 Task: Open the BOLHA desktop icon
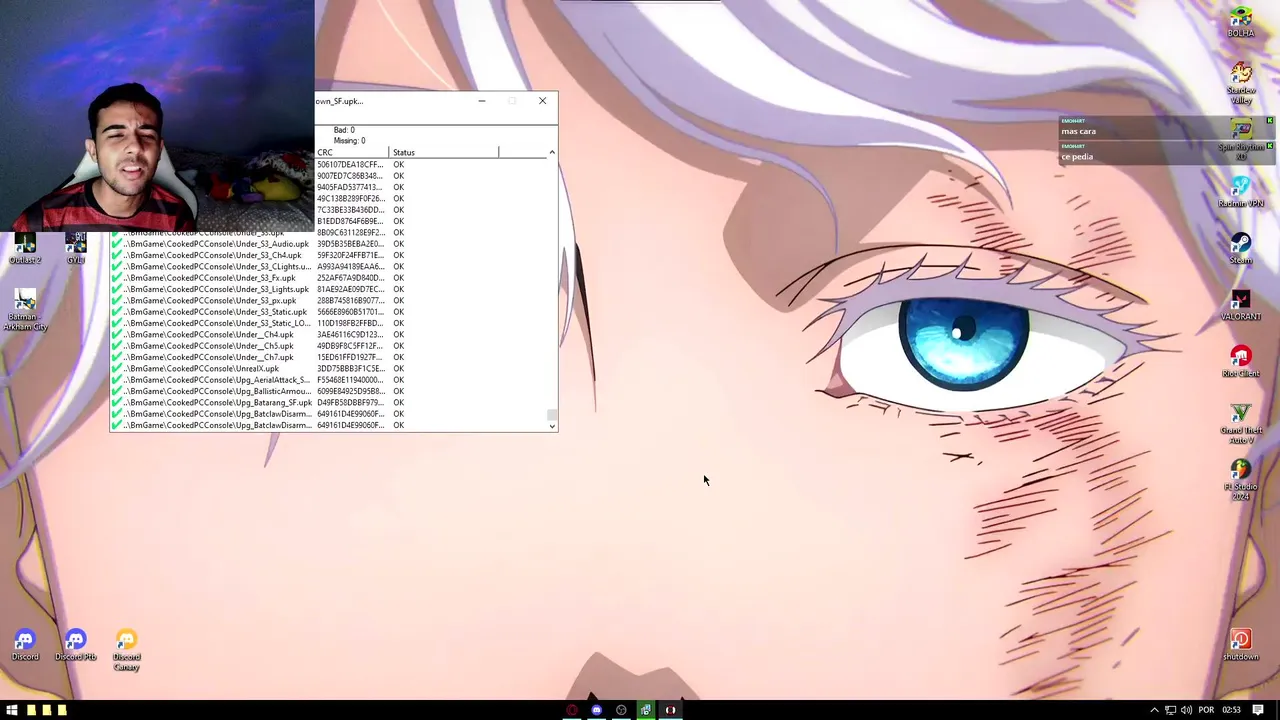(1241, 22)
